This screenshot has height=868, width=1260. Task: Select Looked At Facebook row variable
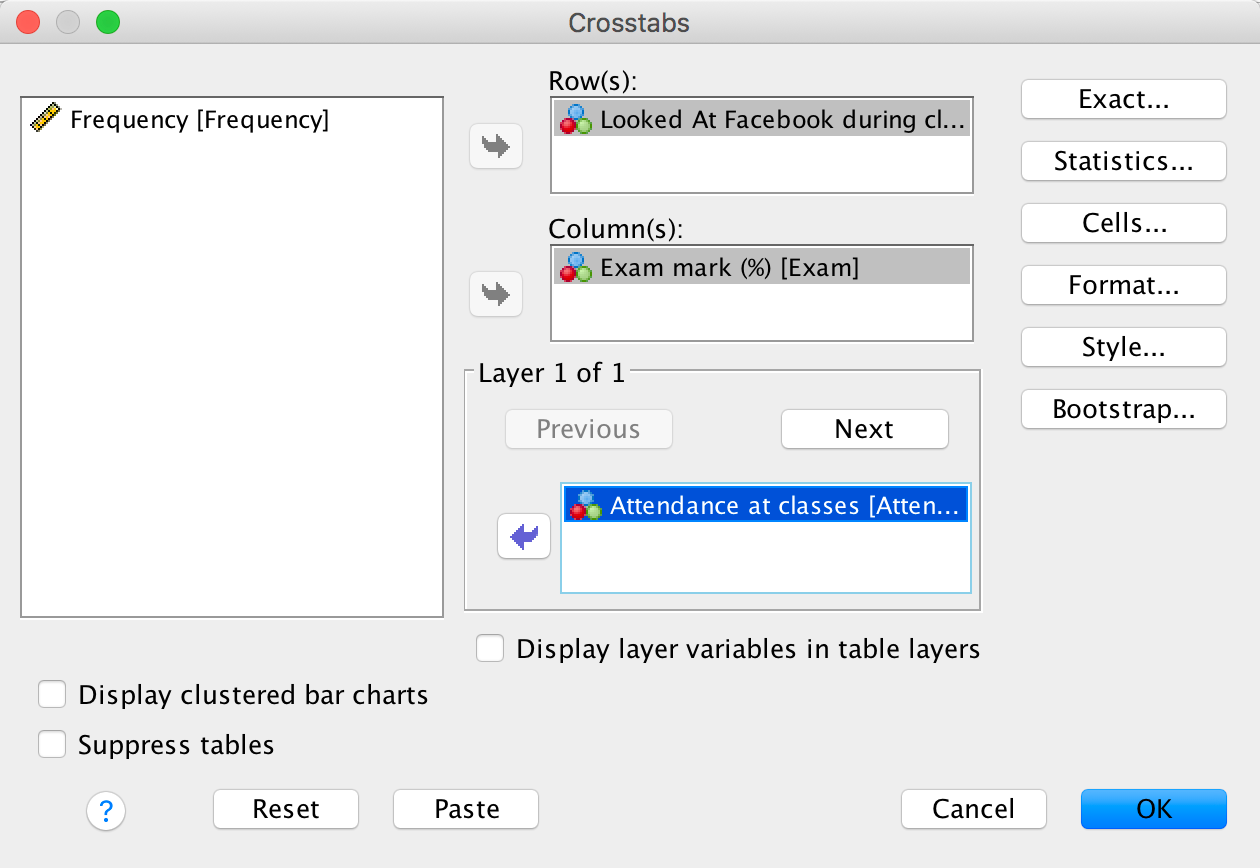point(783,120)
